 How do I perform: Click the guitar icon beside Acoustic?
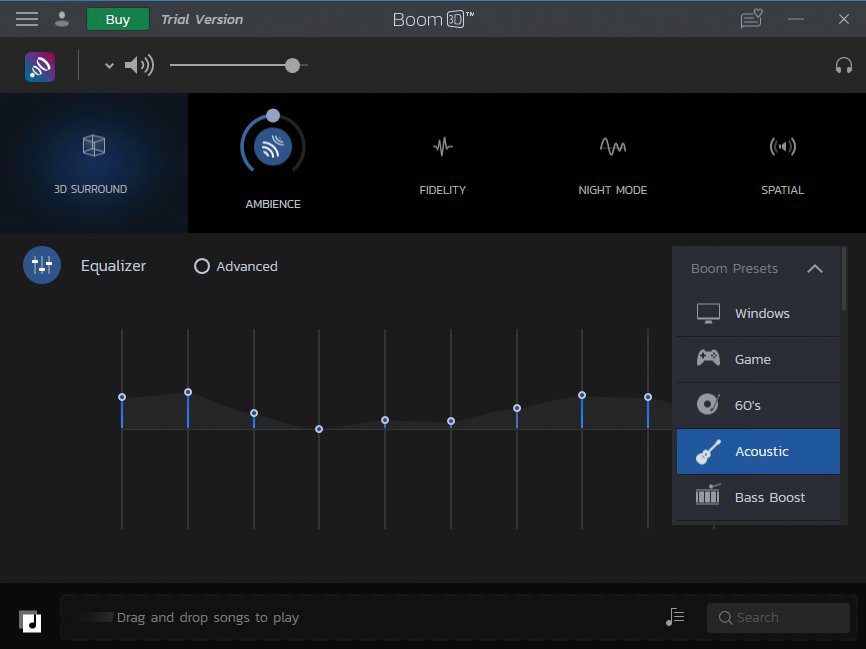click(x=708, y=452)
